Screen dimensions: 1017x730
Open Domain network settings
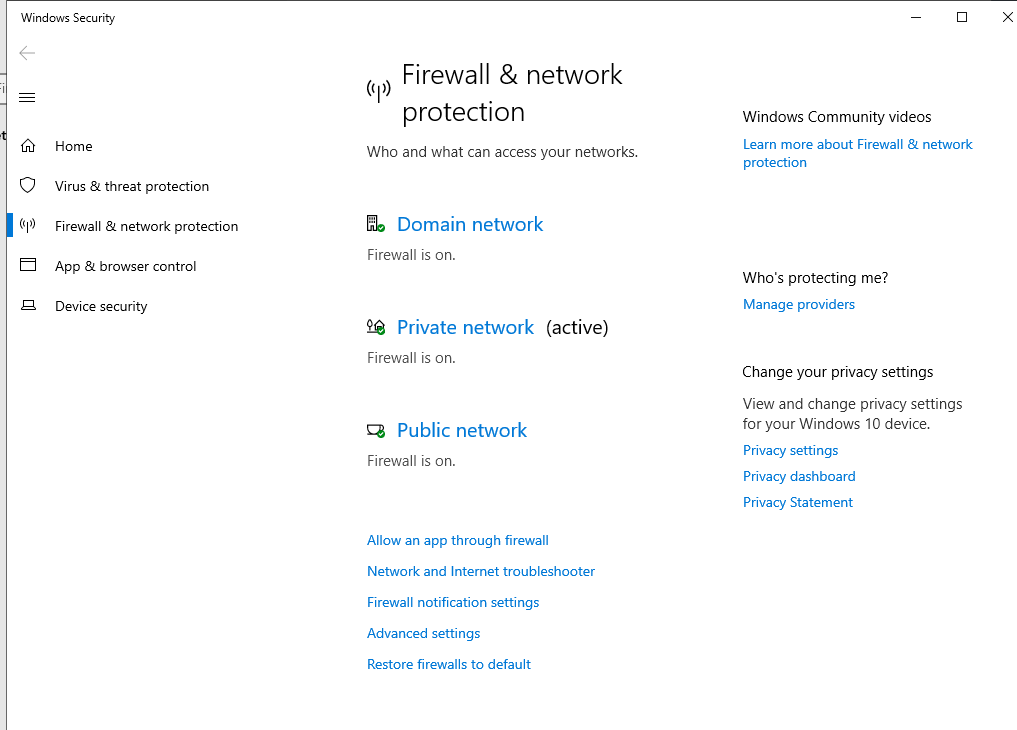point(470,224)
